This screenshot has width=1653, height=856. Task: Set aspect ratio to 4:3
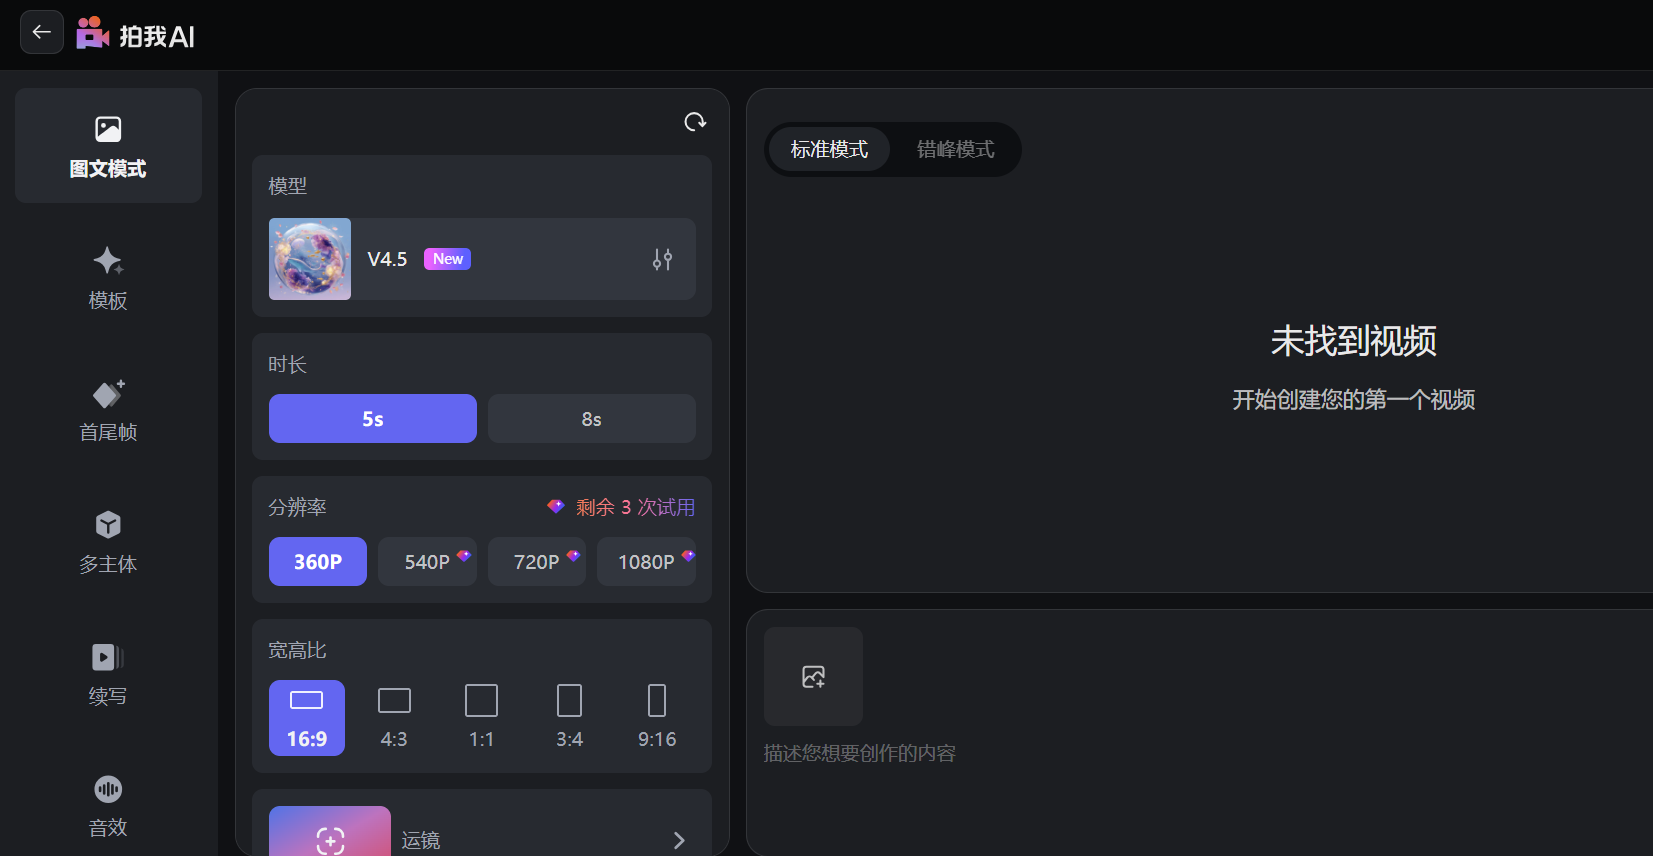(394, 718)
